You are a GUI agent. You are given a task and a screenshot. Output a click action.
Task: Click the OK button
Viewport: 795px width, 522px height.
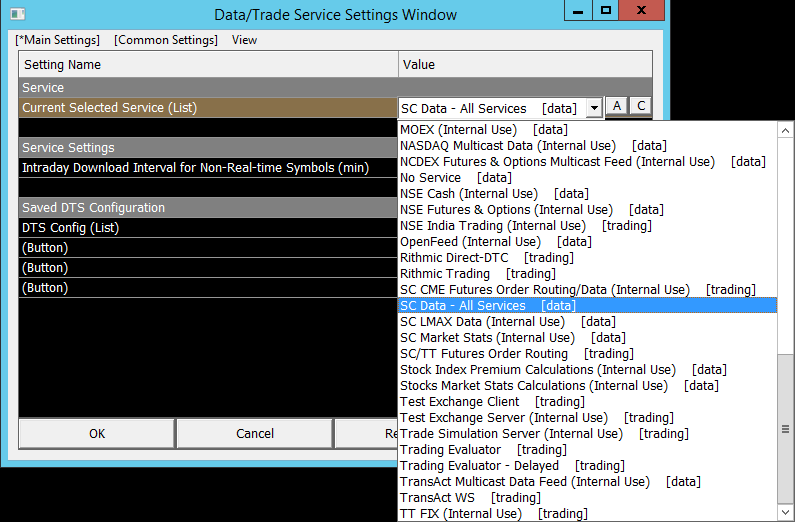(x=97, y=434)
